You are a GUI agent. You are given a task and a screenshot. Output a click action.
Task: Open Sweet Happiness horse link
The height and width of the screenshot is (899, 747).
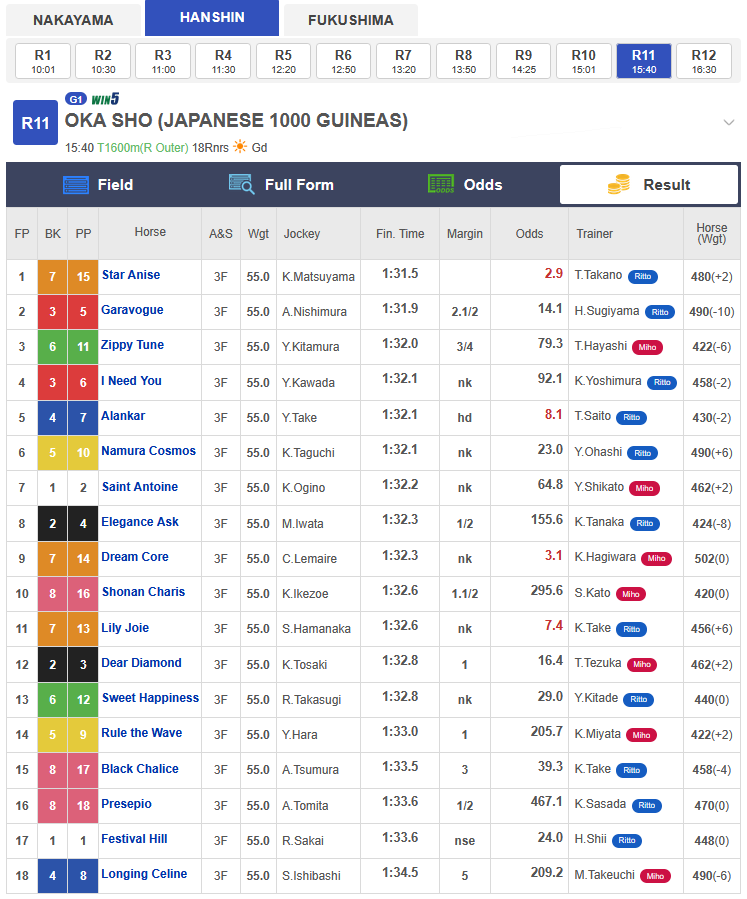point(150,698)
